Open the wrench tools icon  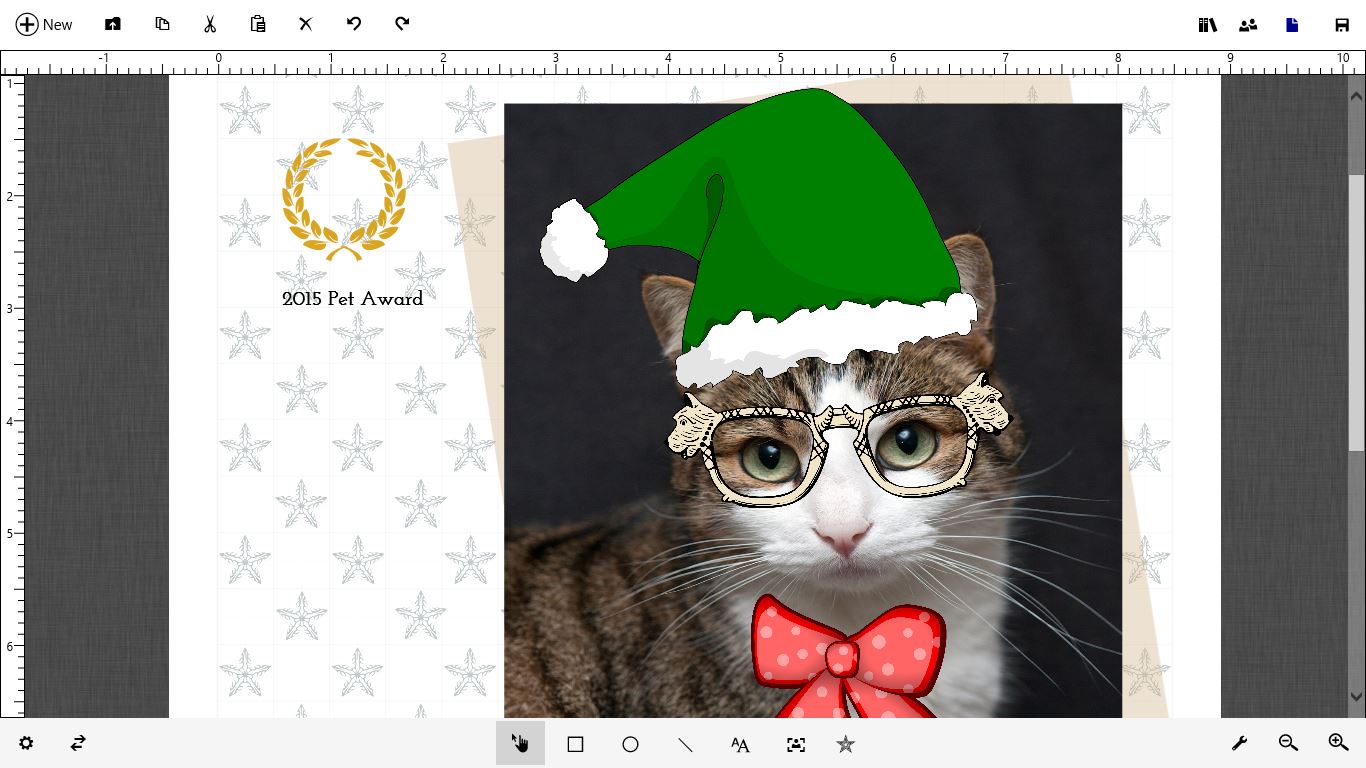pos(1239,742)
